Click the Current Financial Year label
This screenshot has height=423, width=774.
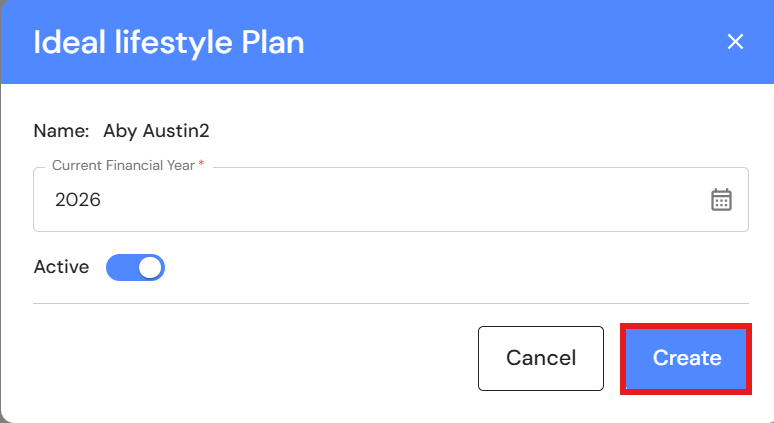(124, 165)
